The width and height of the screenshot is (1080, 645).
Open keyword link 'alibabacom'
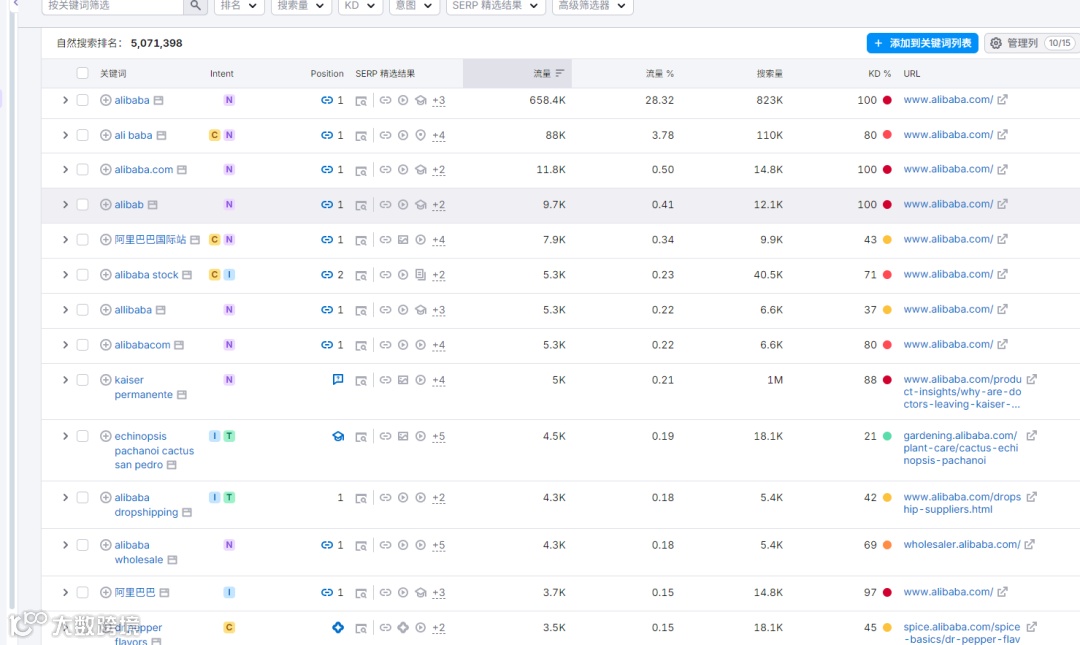point(142,345)
